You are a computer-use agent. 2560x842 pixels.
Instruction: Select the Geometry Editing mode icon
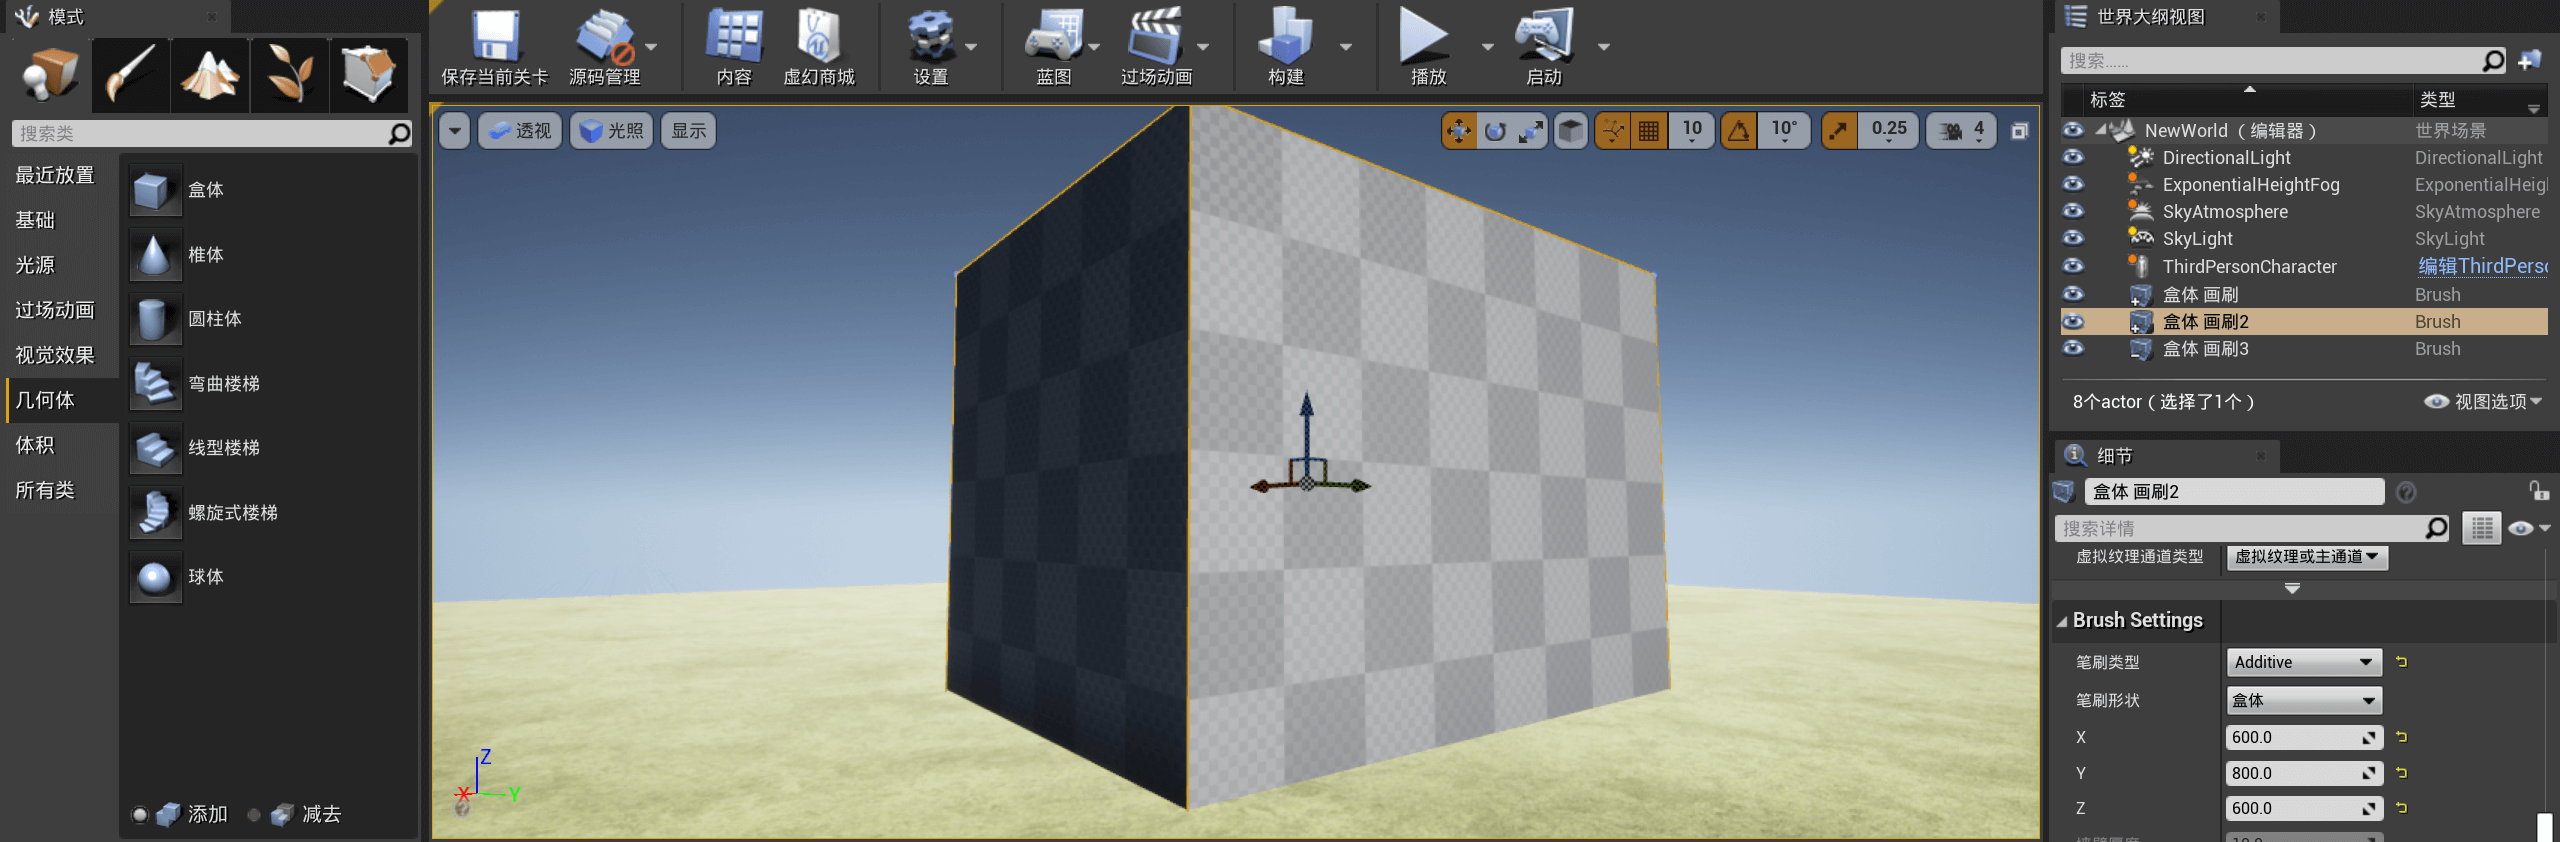tap(369, 74)
